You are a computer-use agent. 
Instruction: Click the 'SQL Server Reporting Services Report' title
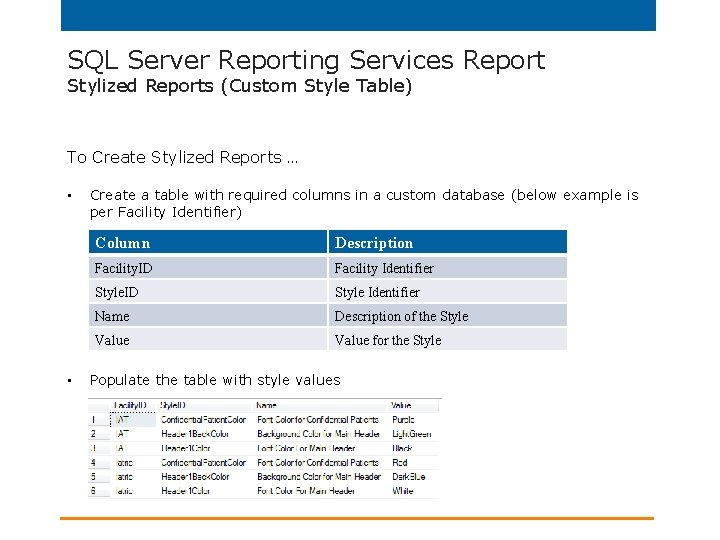pos(306,61)
